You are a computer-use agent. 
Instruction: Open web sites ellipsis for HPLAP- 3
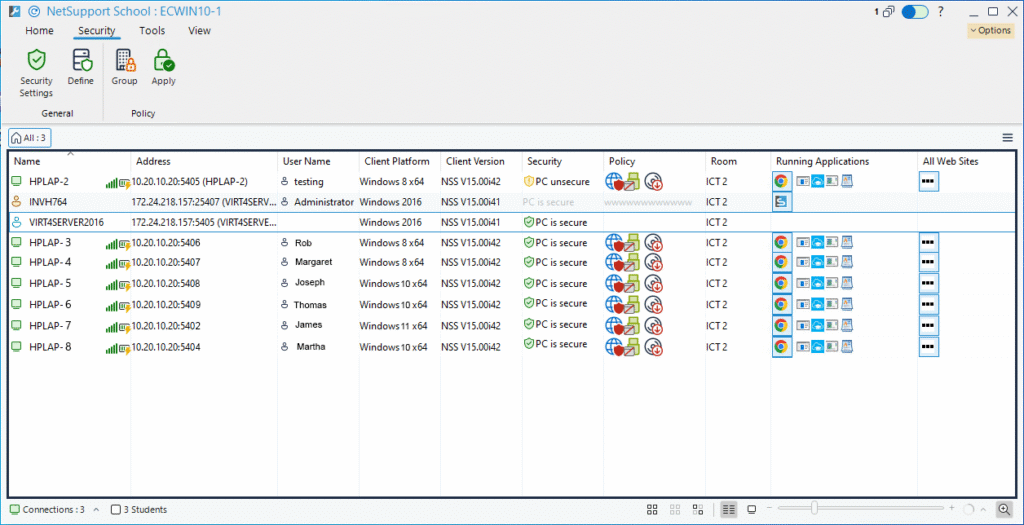click(928, 243)
